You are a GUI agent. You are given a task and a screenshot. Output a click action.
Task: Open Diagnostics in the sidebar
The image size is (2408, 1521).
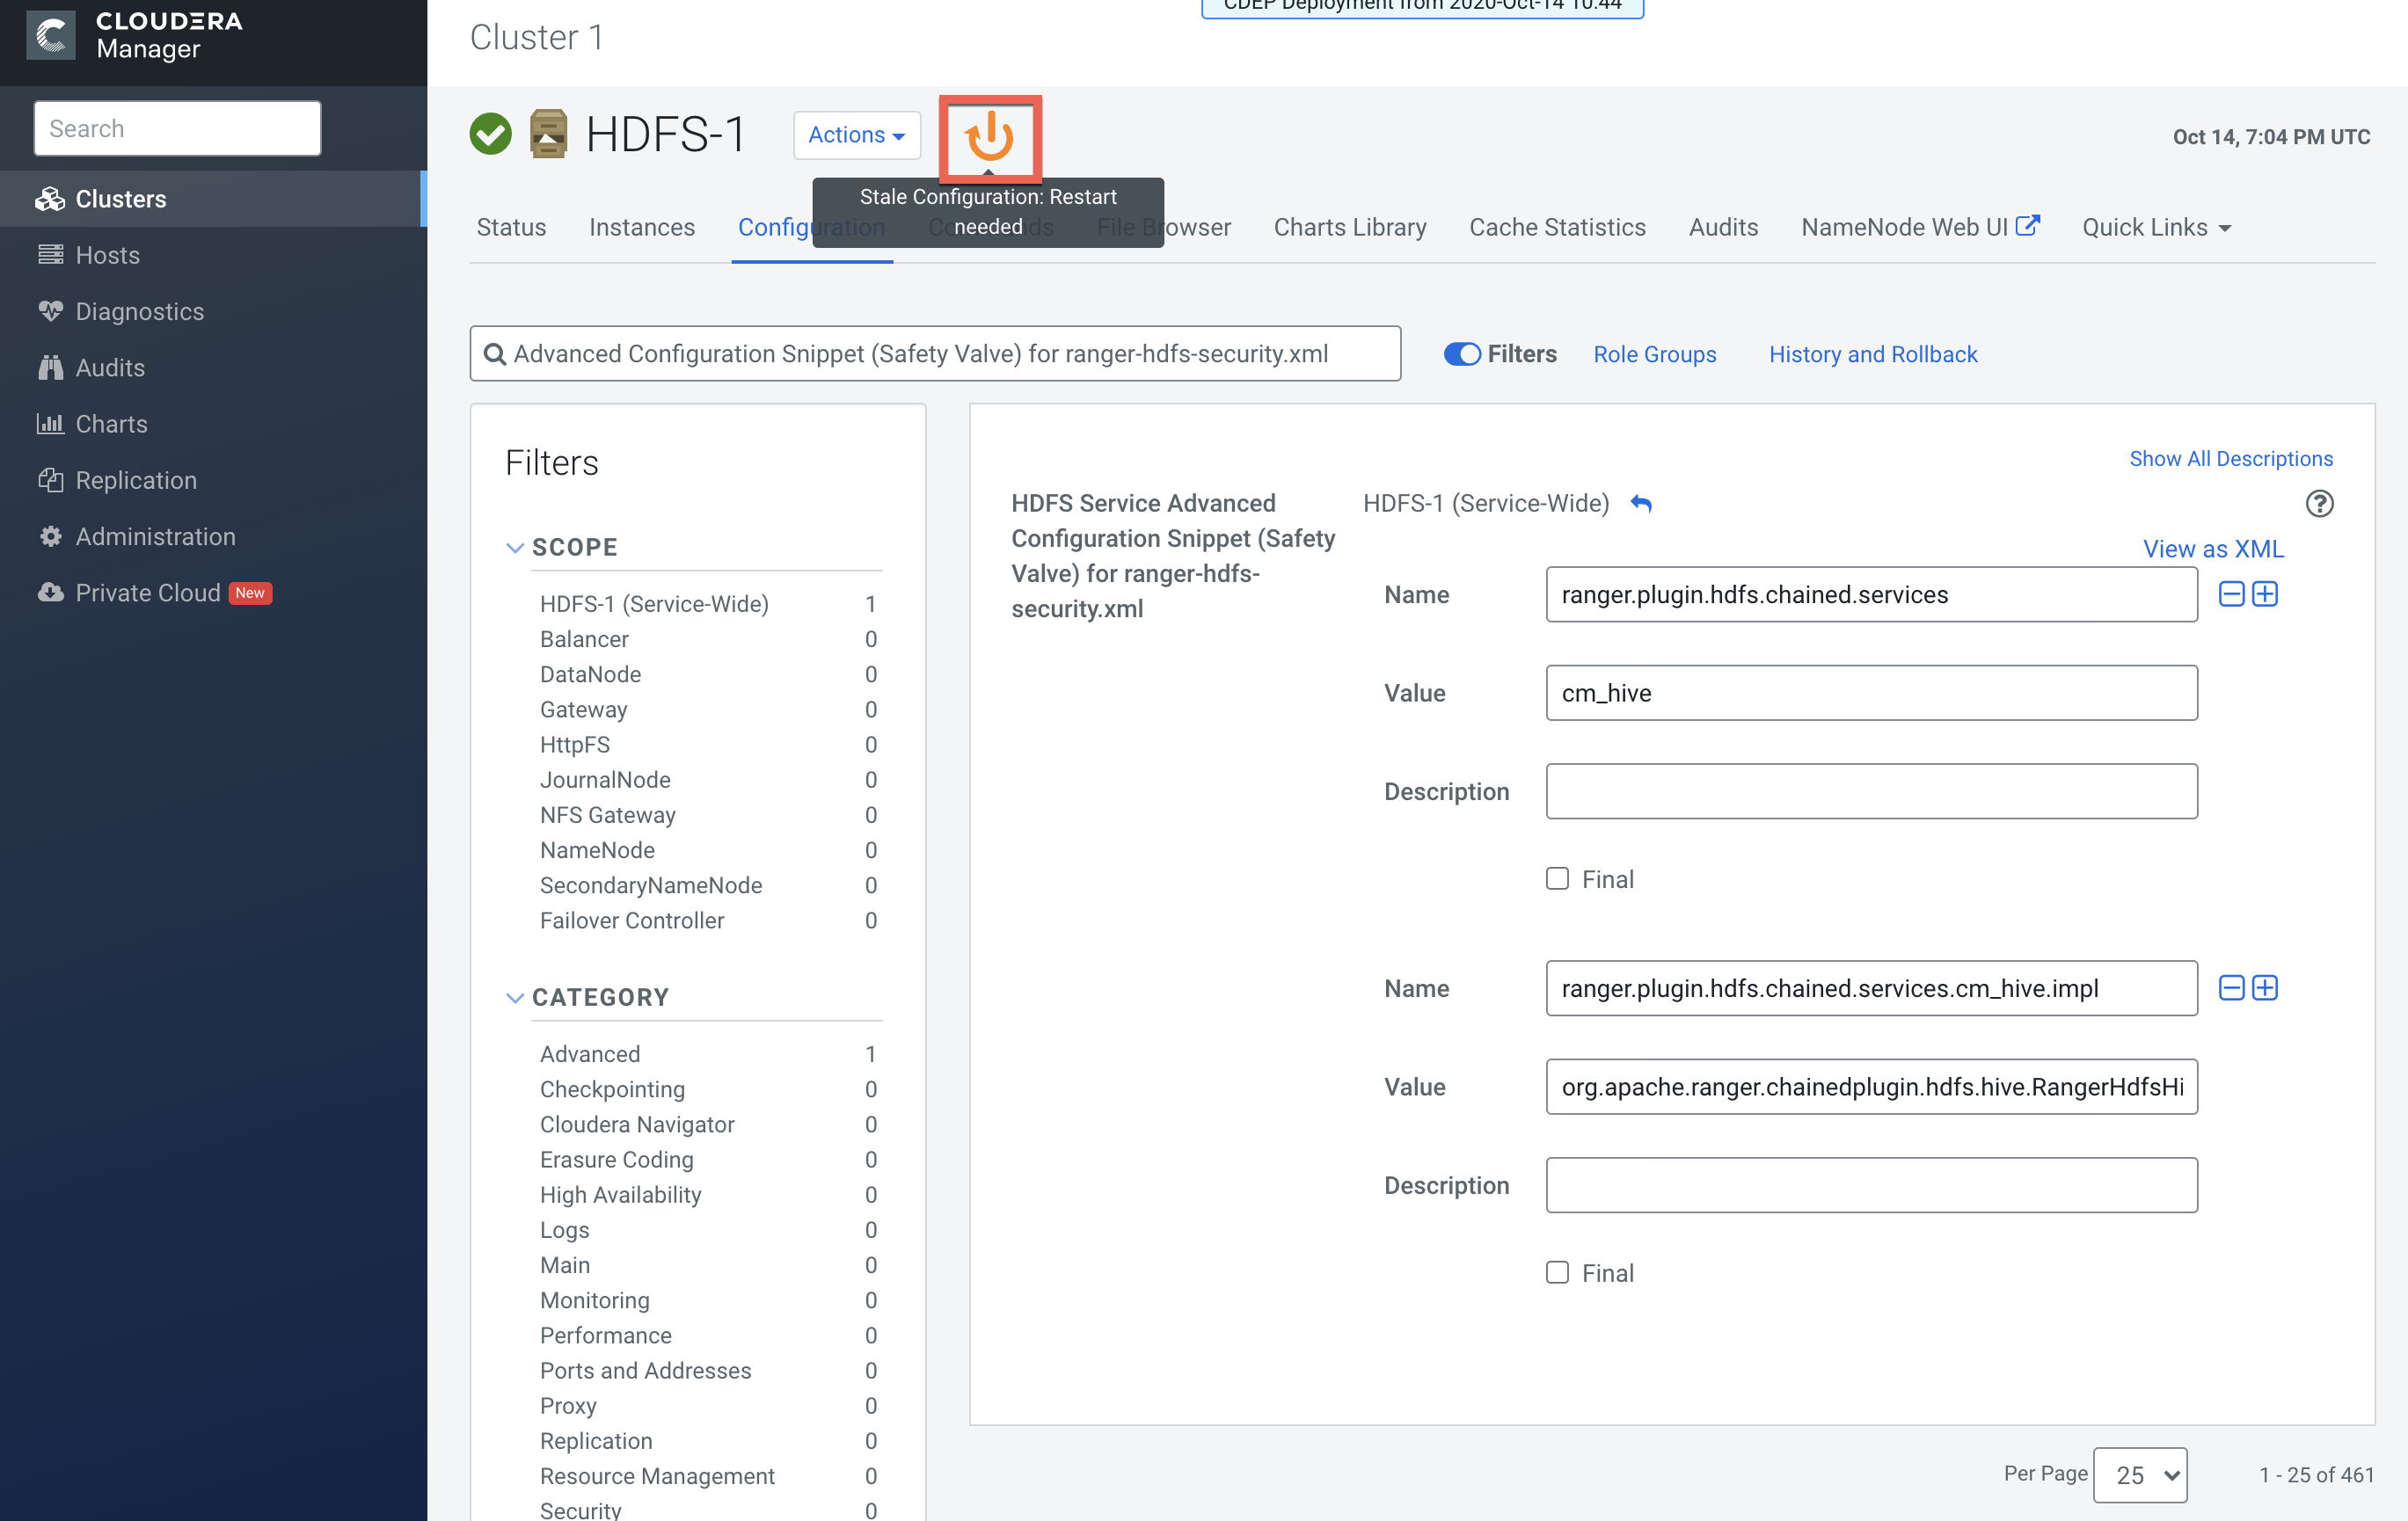click(x=139, y=311)
